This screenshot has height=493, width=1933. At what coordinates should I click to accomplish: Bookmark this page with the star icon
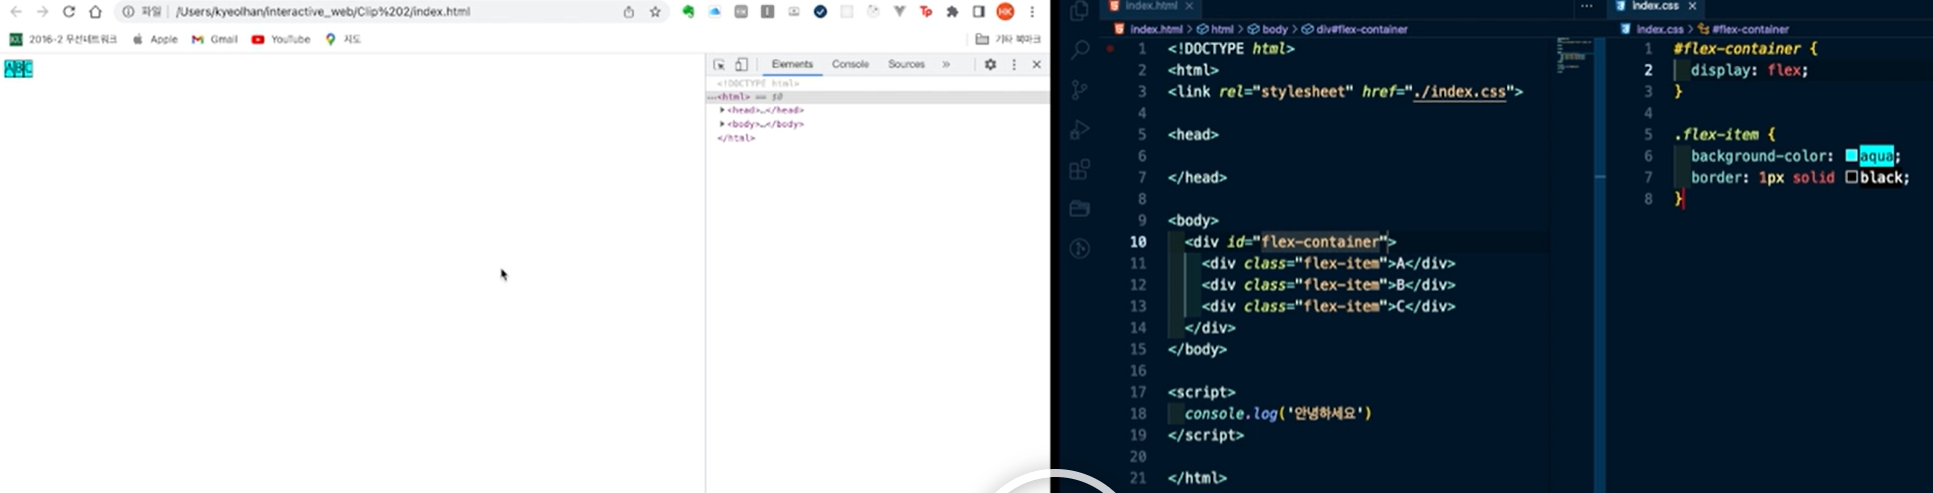click(x=655, y=12)
